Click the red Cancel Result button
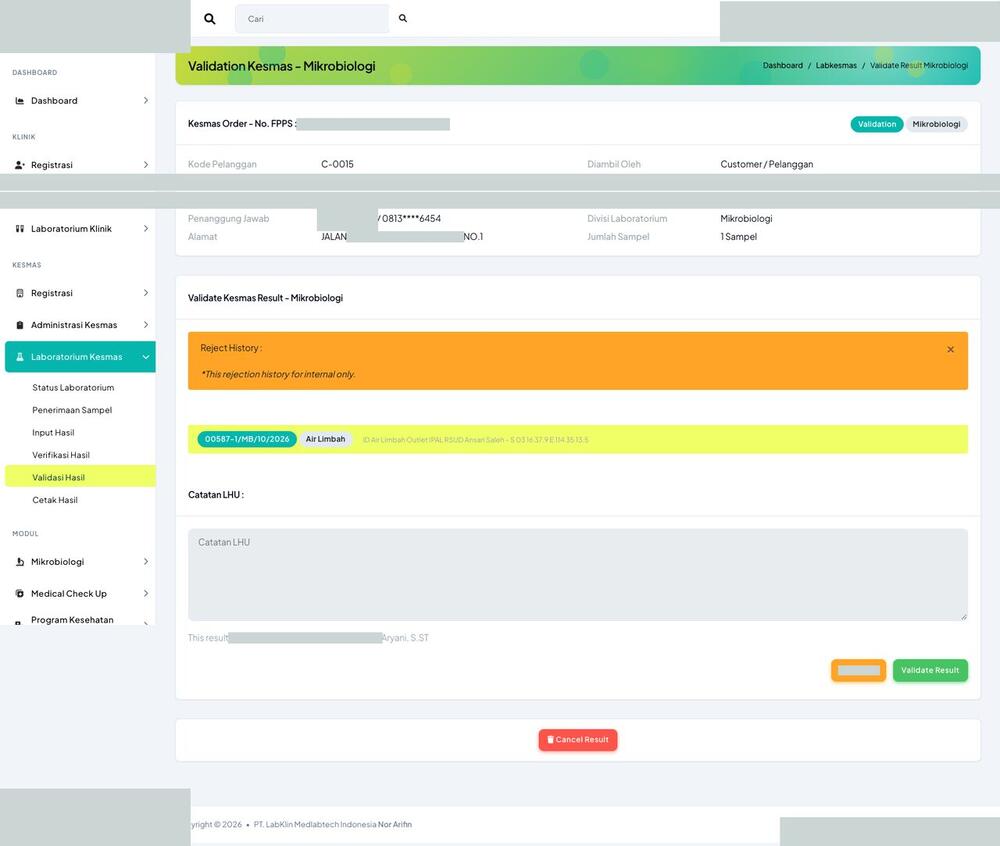 point(578,740)
